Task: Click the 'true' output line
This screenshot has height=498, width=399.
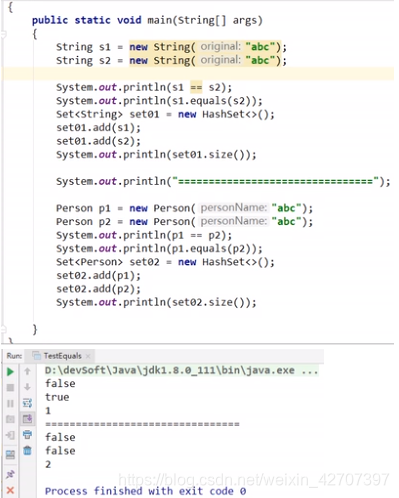Action: [57, 397]
